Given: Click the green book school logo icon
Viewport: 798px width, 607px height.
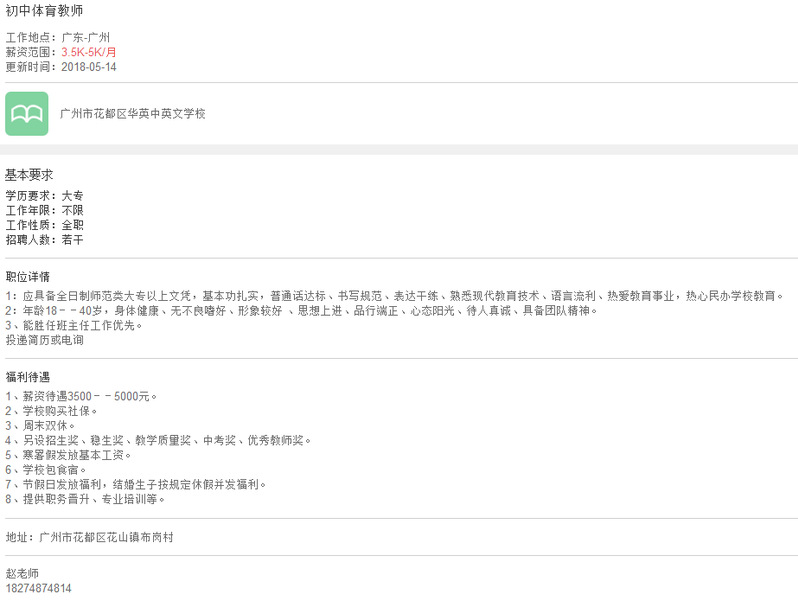Looking at the screenshot, I should pos(27,113).
